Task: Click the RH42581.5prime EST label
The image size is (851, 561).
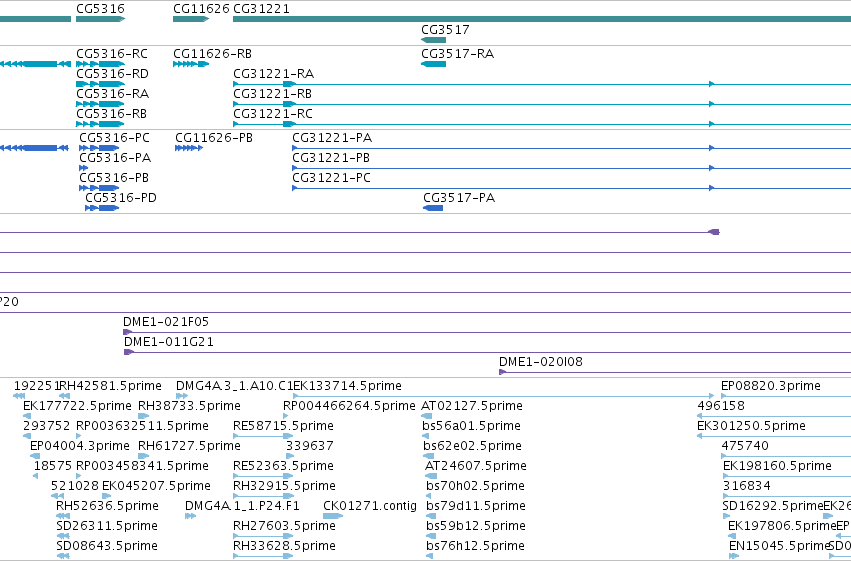Action: [x=110, y=386]
